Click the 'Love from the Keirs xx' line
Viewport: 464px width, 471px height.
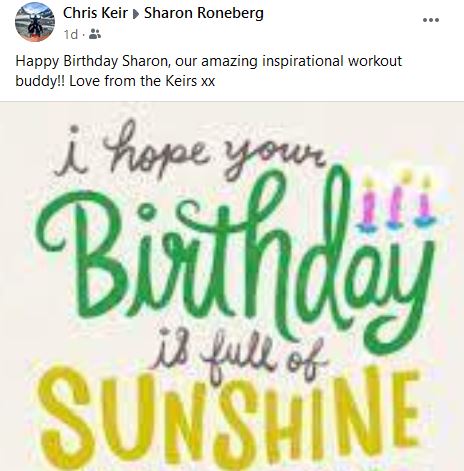[142, 81]
